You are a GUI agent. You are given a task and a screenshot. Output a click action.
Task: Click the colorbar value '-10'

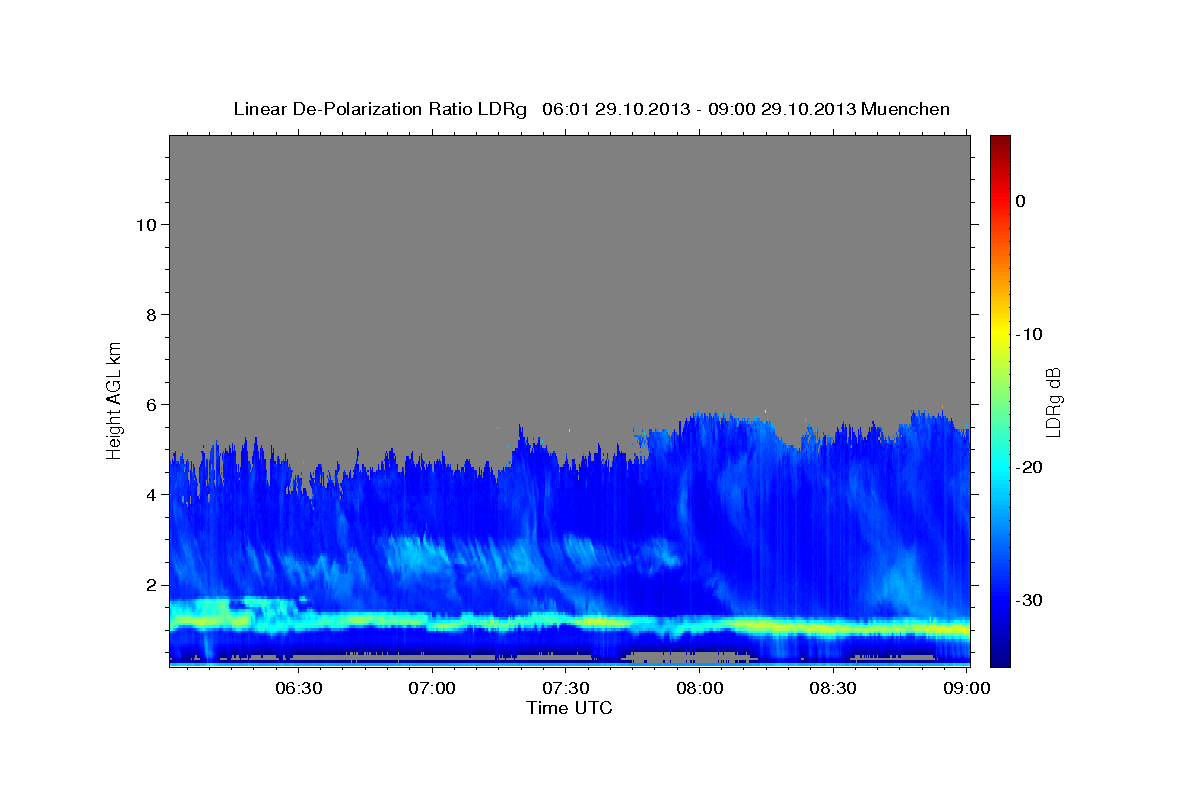[x=1029, y=334]
